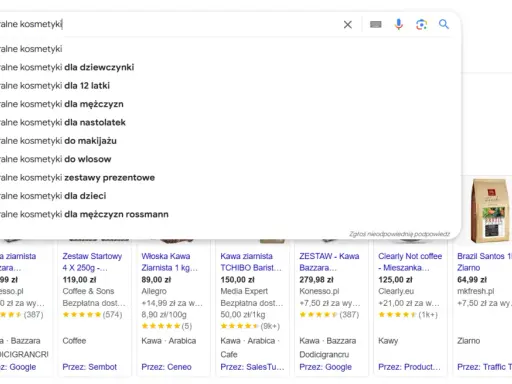Click the price '279,98 zł'
The width and height of the screenshot is (512, 384).
coord(316,280)
